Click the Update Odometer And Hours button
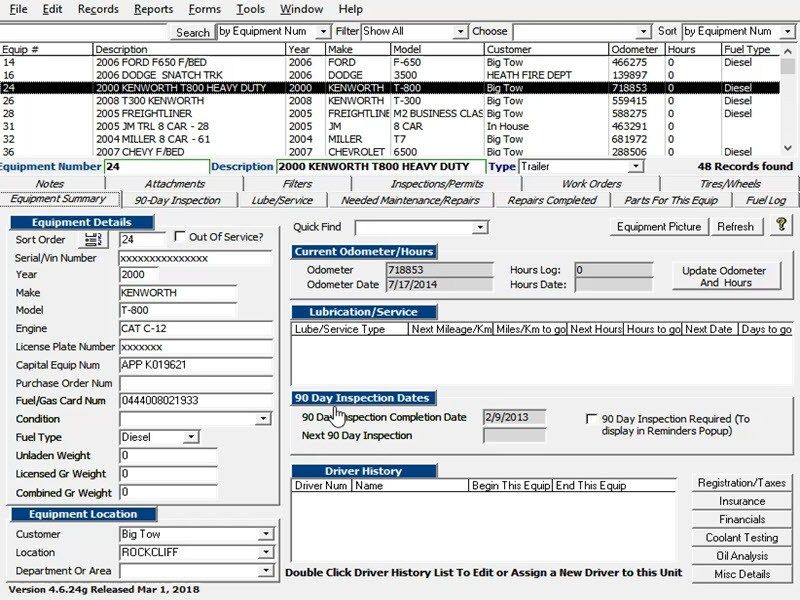800x600 pixels. point(726,276)
